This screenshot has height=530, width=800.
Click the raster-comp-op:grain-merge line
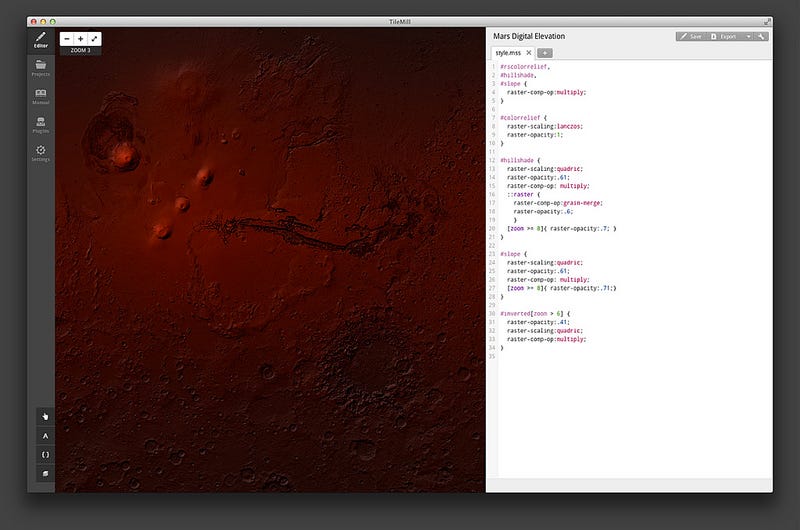(558, 203)
